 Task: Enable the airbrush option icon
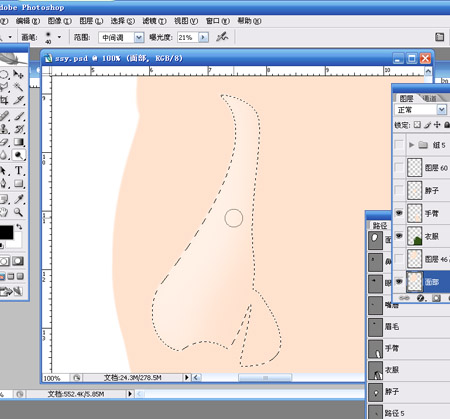pos(222,37)
